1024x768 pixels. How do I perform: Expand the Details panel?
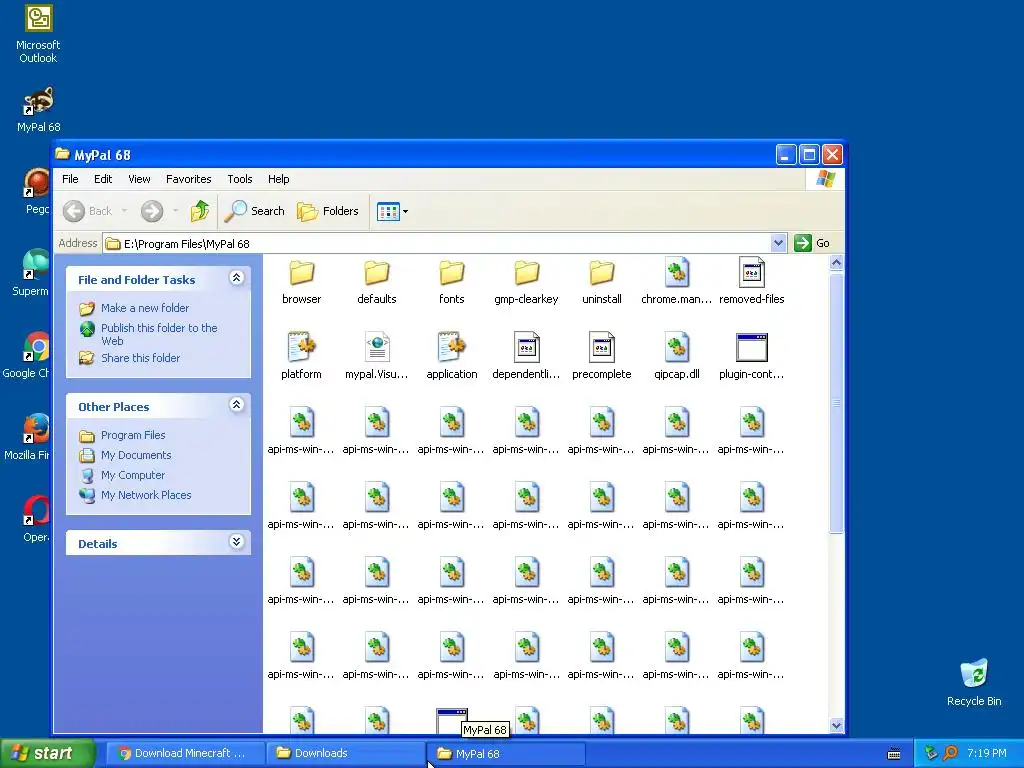pyautogui.click(x=236, y=542)
